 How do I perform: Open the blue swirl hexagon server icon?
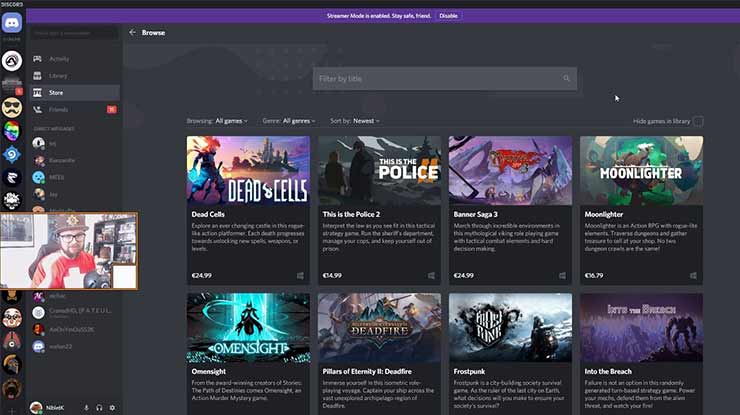click(12, 154)
